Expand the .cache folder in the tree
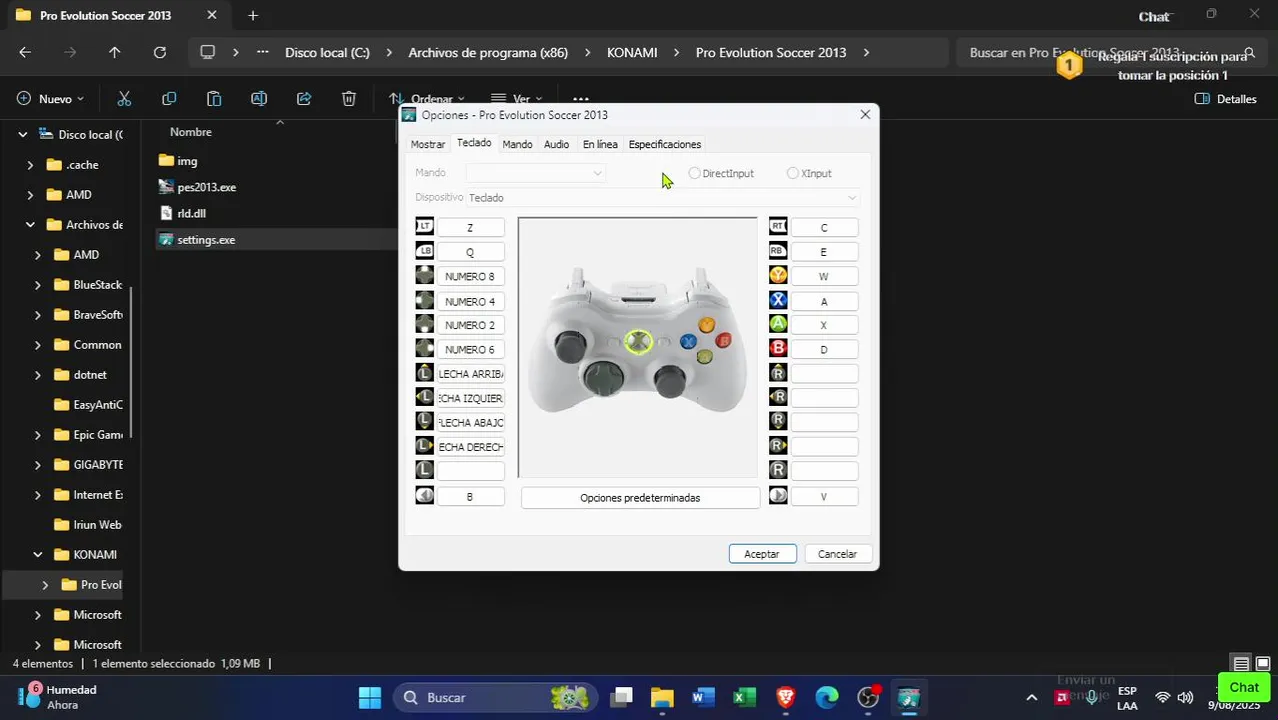 click(x=30, y=165)
